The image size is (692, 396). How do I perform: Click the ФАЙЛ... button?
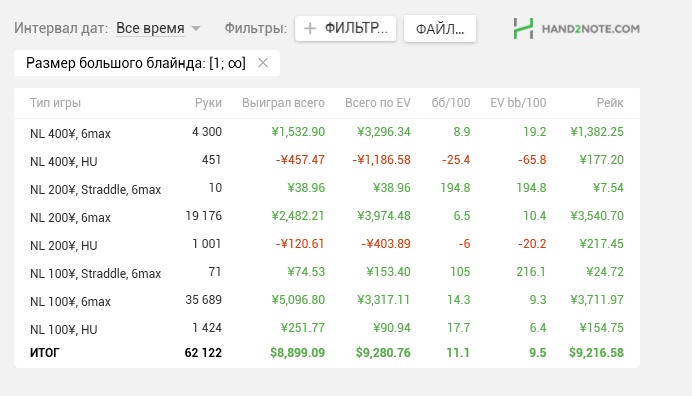[x=440, y=29]
